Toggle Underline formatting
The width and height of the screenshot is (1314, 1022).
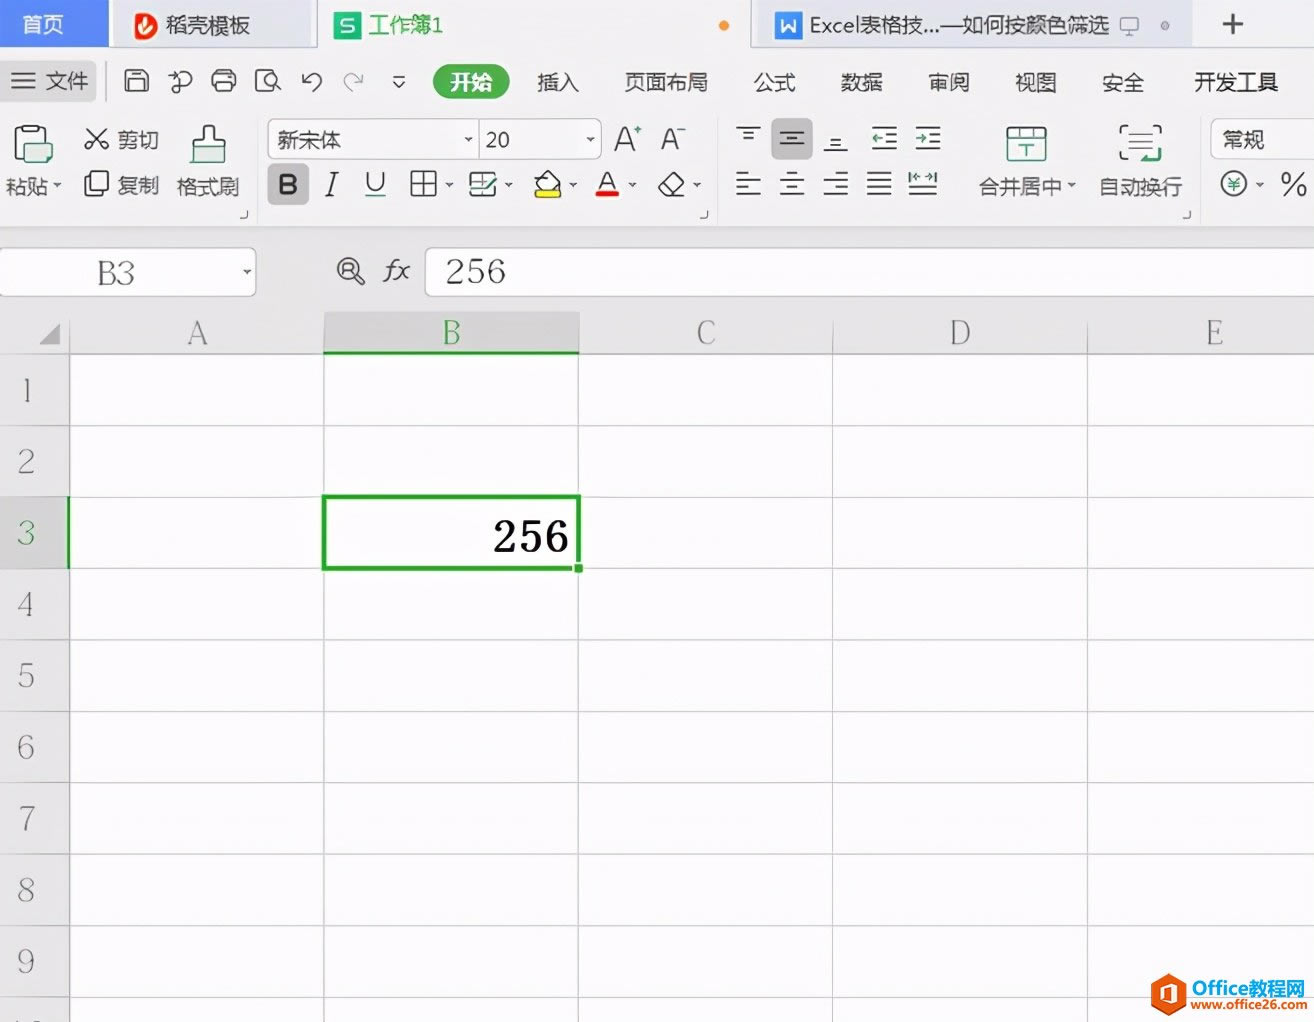click(375, 184)
